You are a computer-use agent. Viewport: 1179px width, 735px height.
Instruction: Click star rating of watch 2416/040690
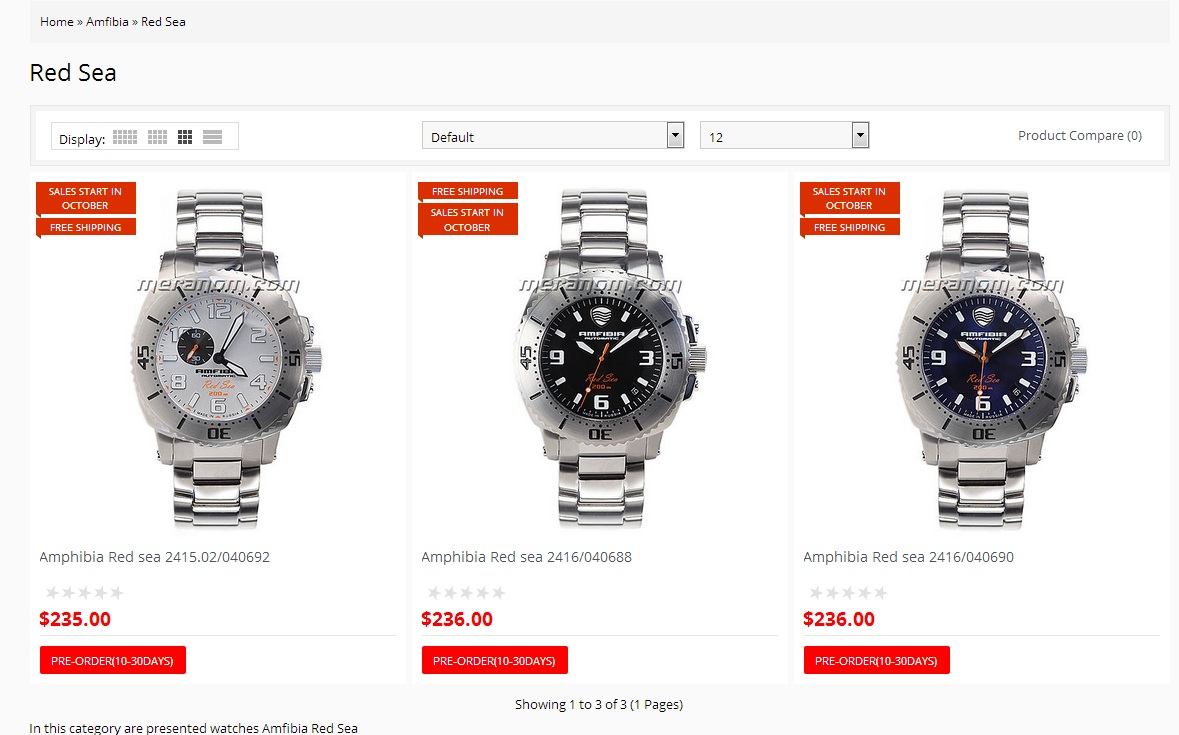pyautogui.click(x=848, y=593)
